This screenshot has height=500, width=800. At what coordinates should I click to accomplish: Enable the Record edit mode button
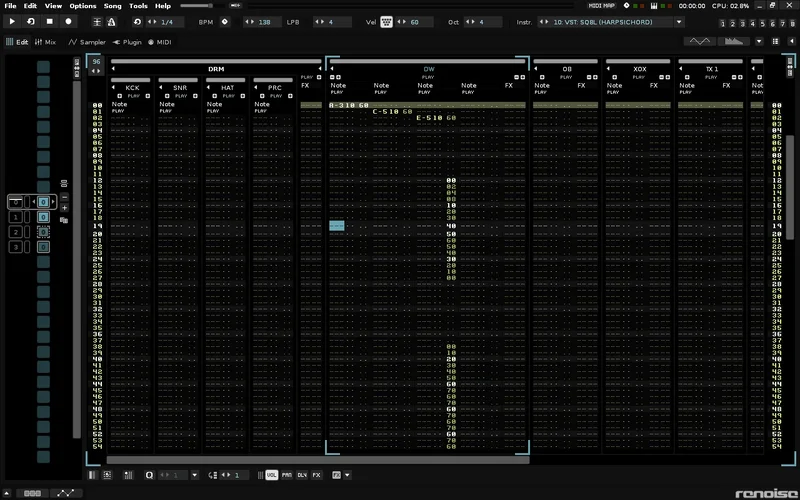pyautogui.click(x=69, y=21)
